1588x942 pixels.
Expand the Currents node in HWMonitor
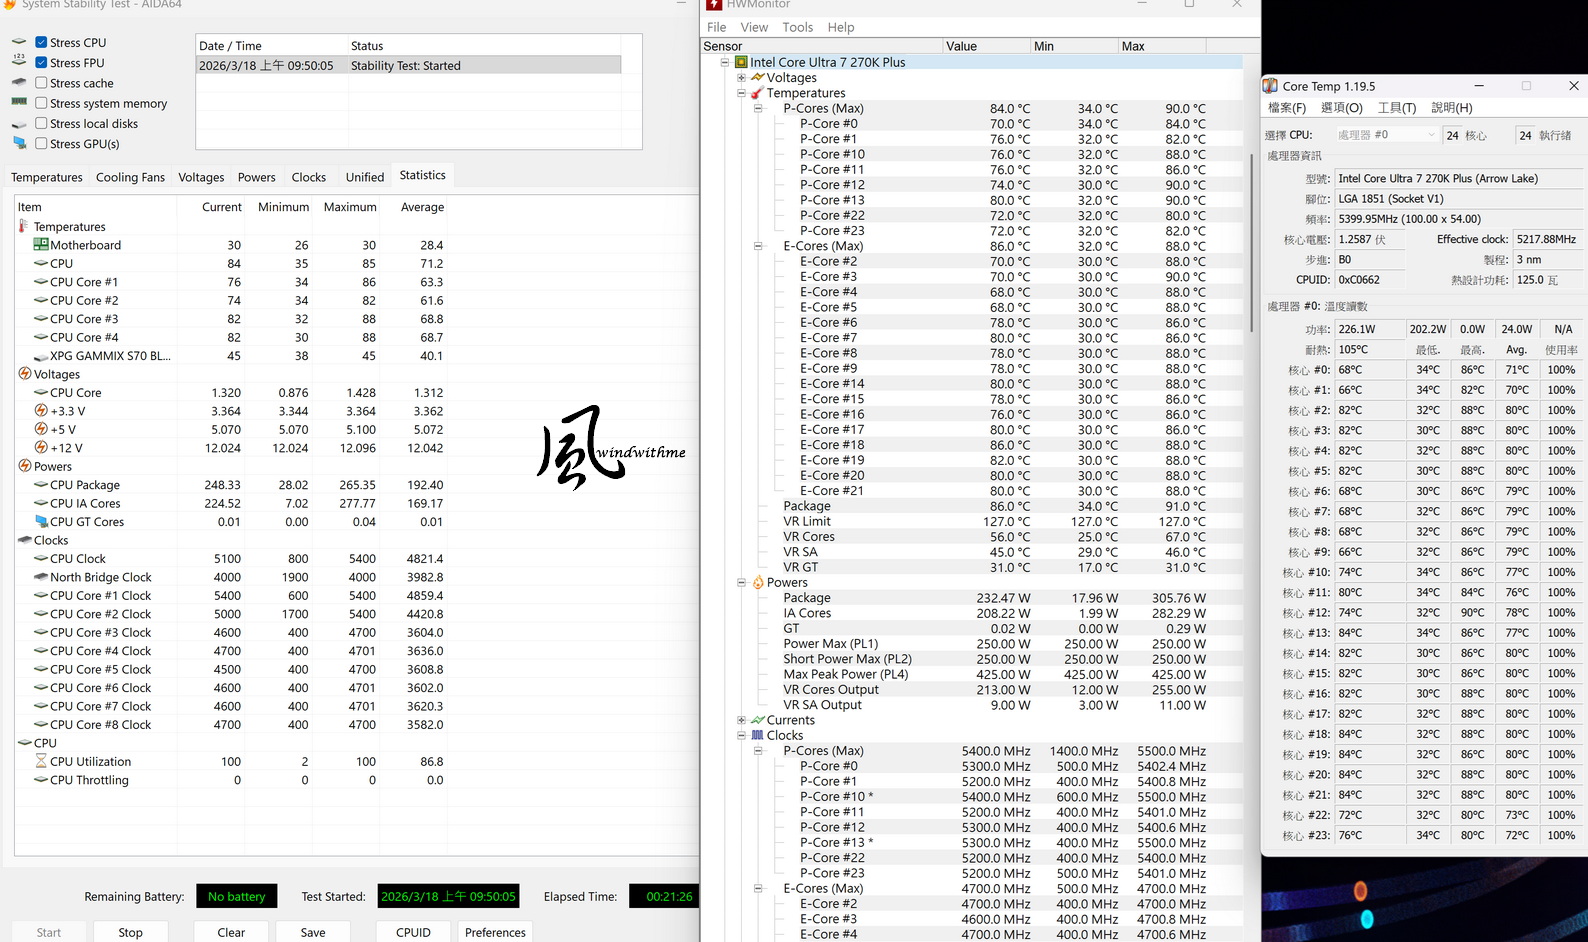coord(741,720)
